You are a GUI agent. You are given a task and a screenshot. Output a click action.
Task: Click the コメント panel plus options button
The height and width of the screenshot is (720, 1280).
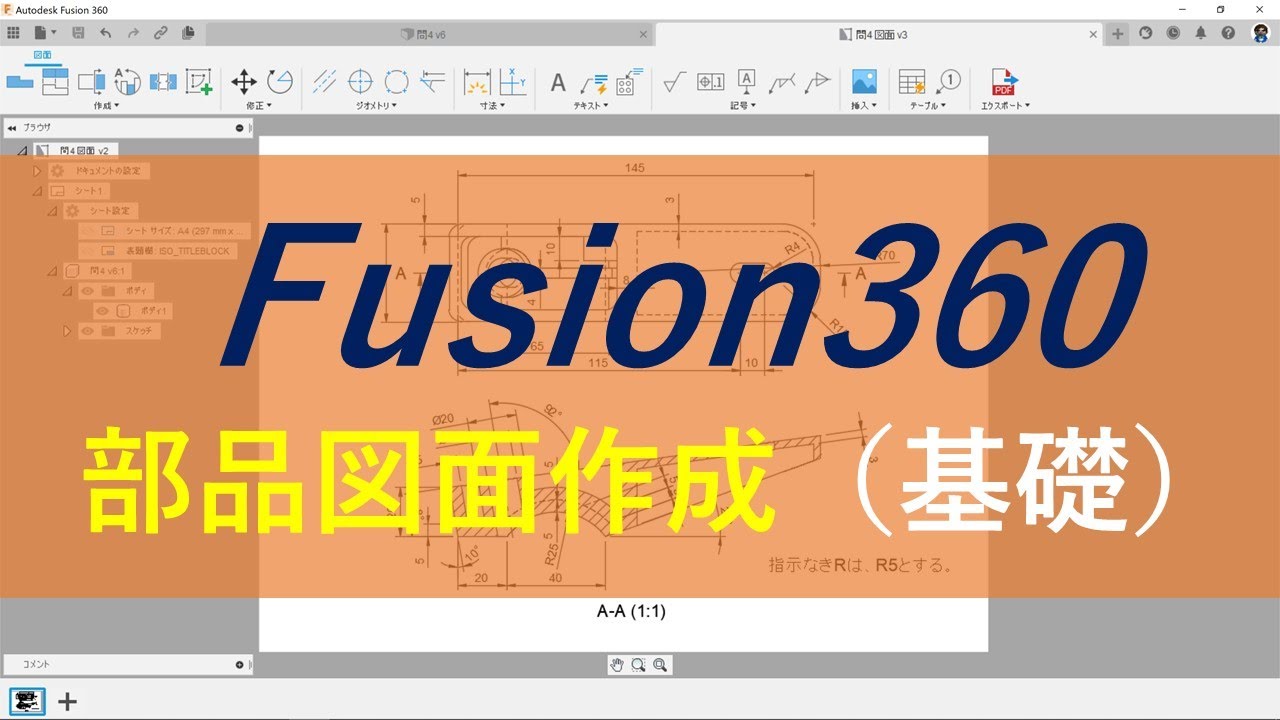pos(239,664)
